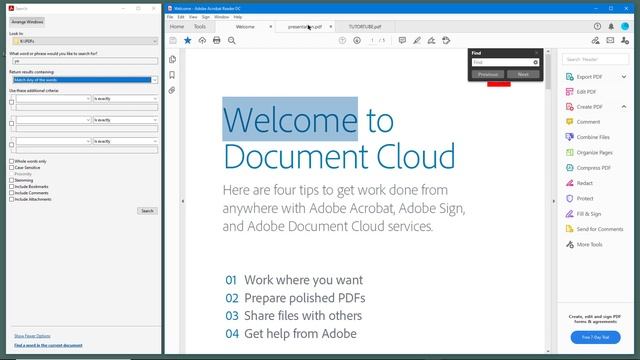Open the third 'Is exactly' condition dropdown

(125, 141)
